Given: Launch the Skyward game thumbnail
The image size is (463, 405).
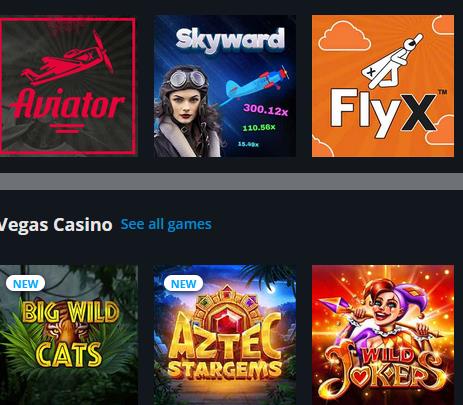Looking at the screenshot, I should pos(225,86).
